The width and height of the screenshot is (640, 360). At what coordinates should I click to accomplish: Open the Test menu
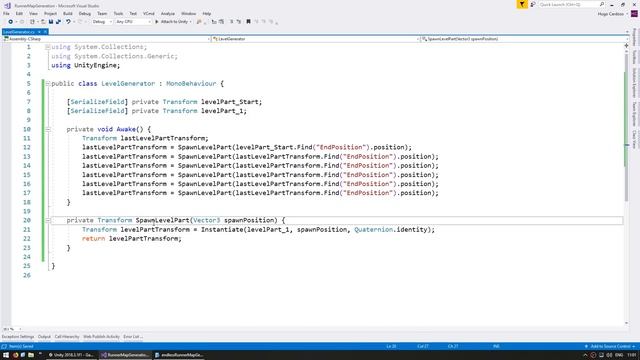pyautogui.click(x=133, y=14)
